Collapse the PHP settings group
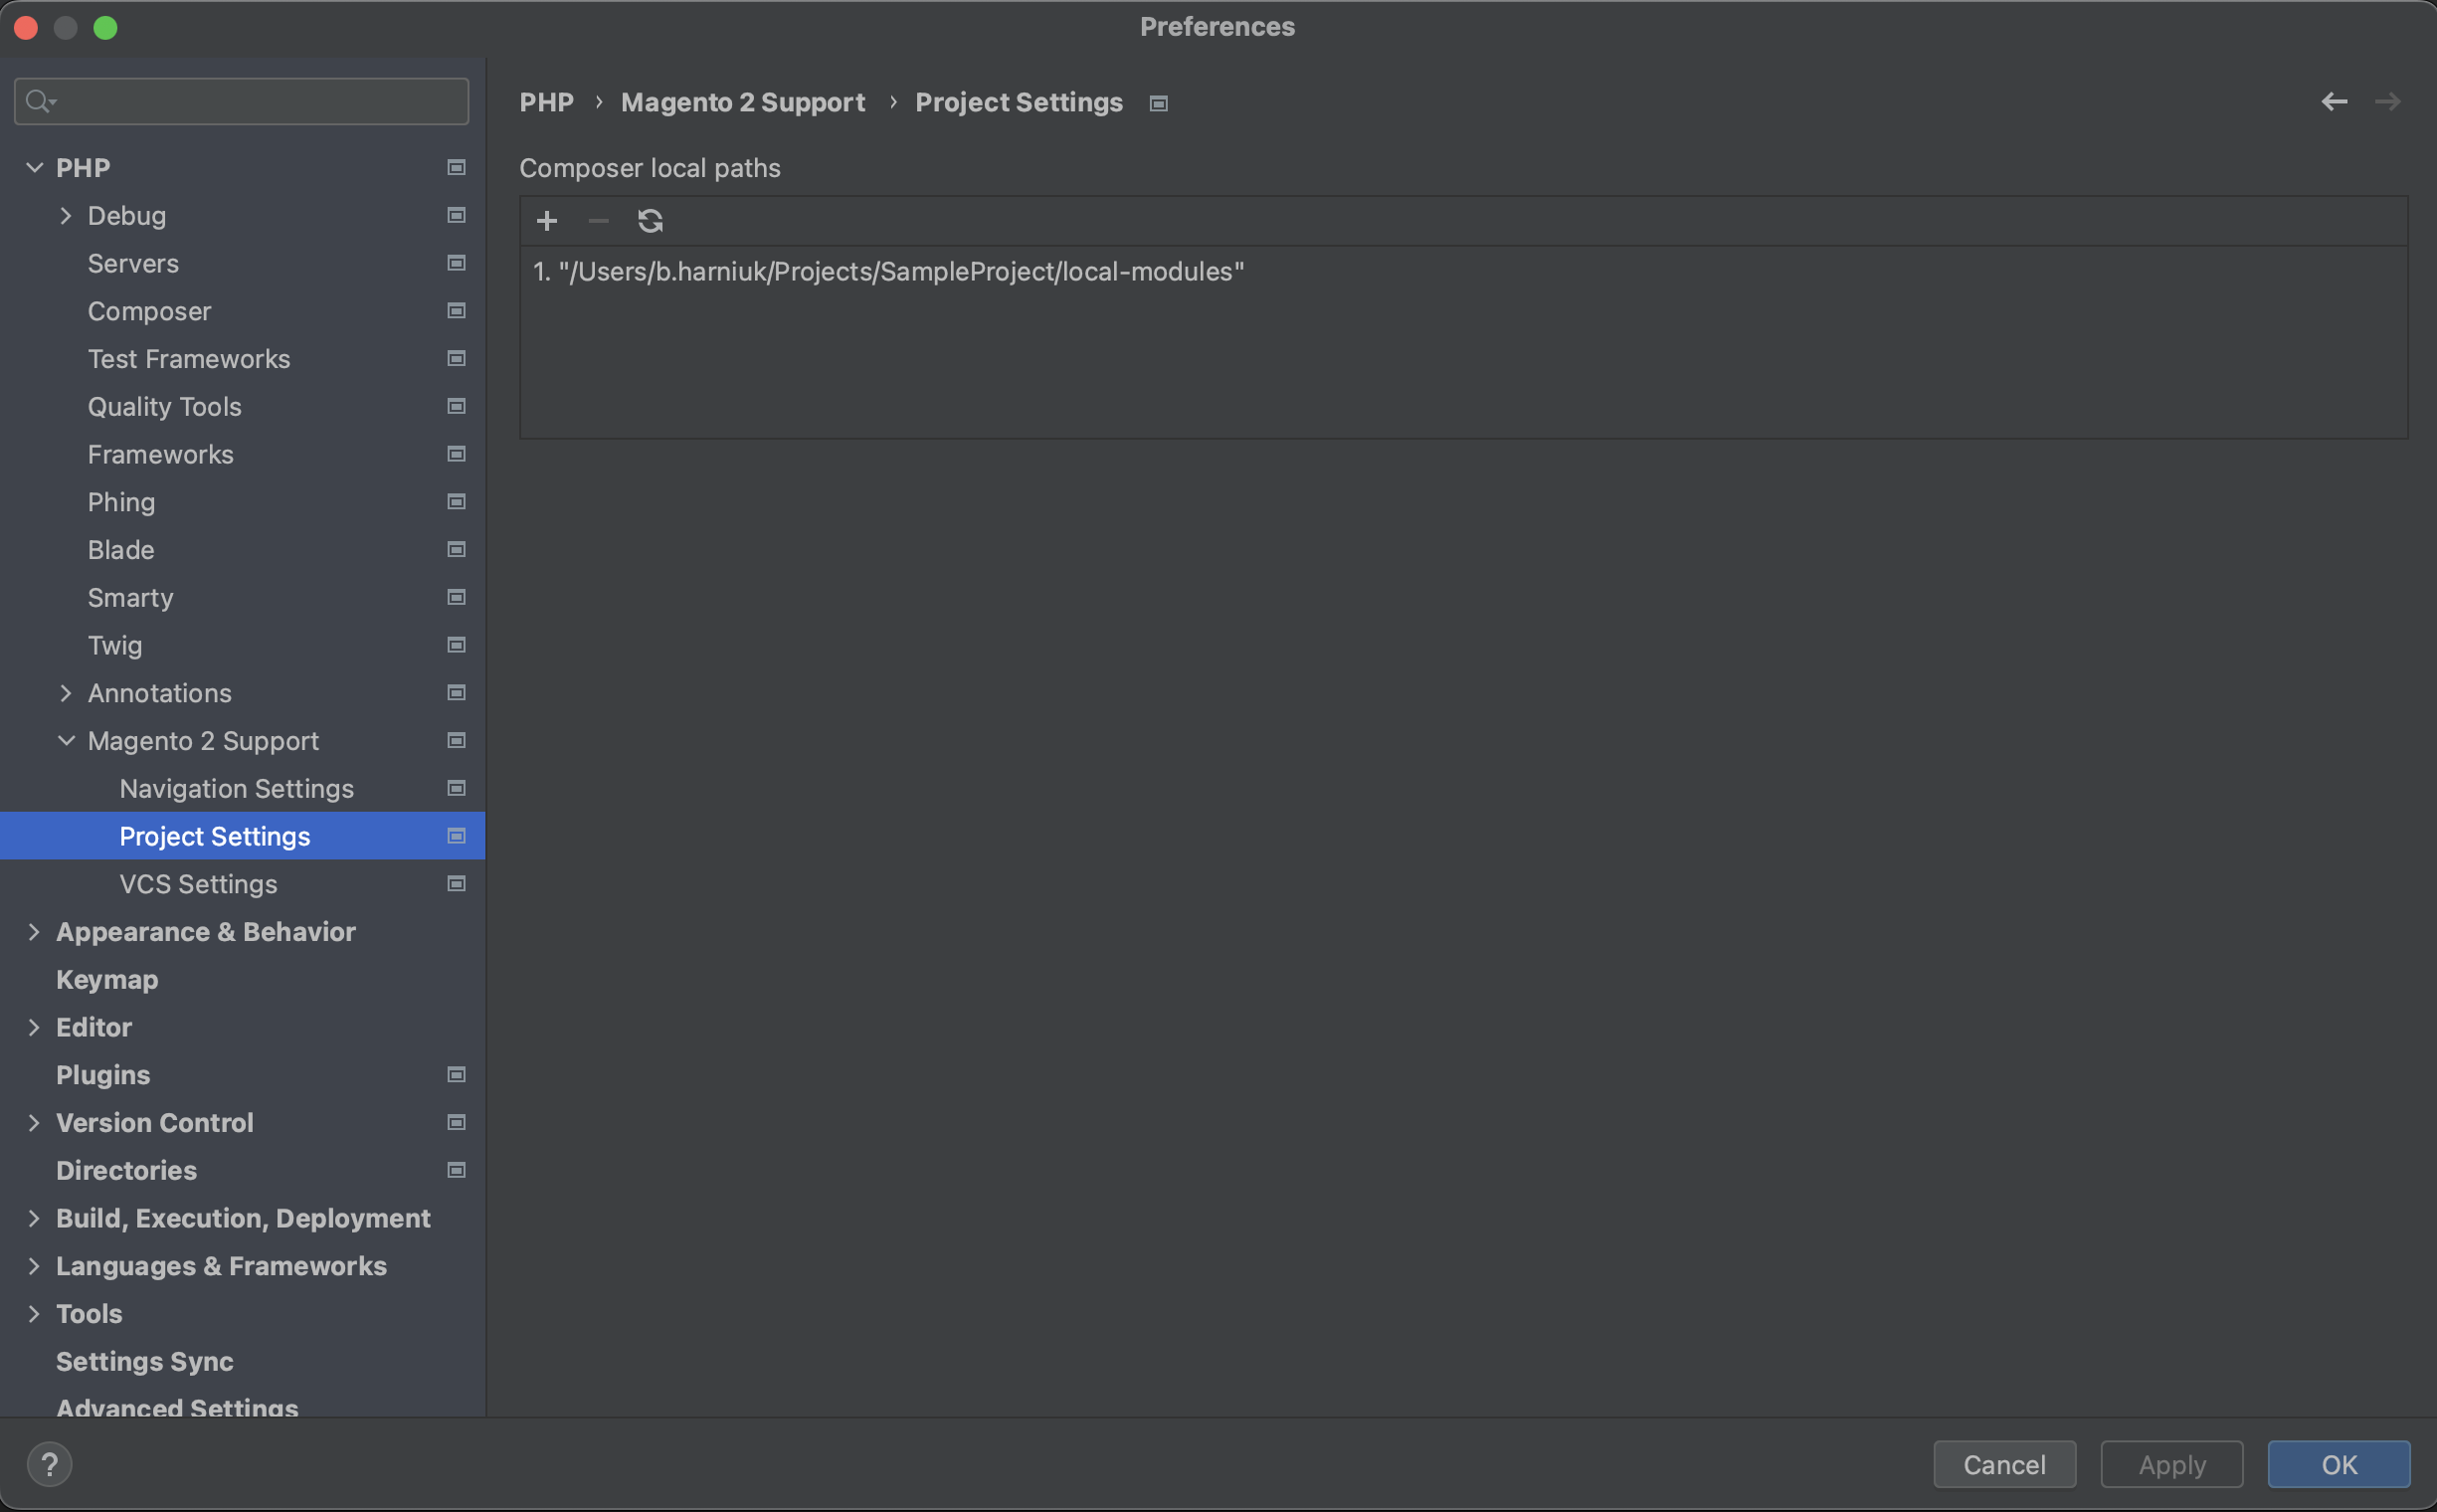 (x=34, y=168)
